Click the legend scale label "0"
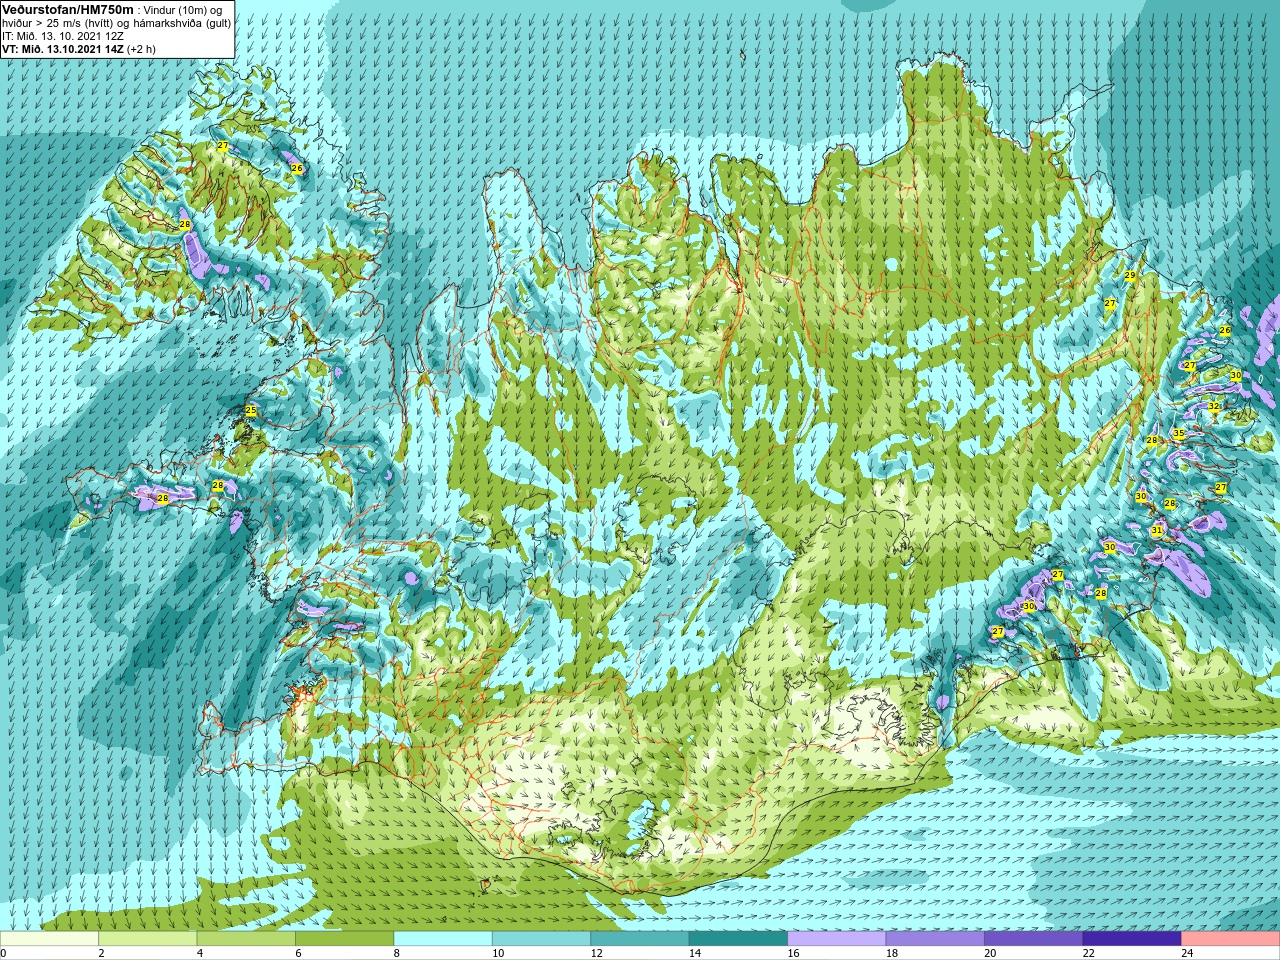 4,953
